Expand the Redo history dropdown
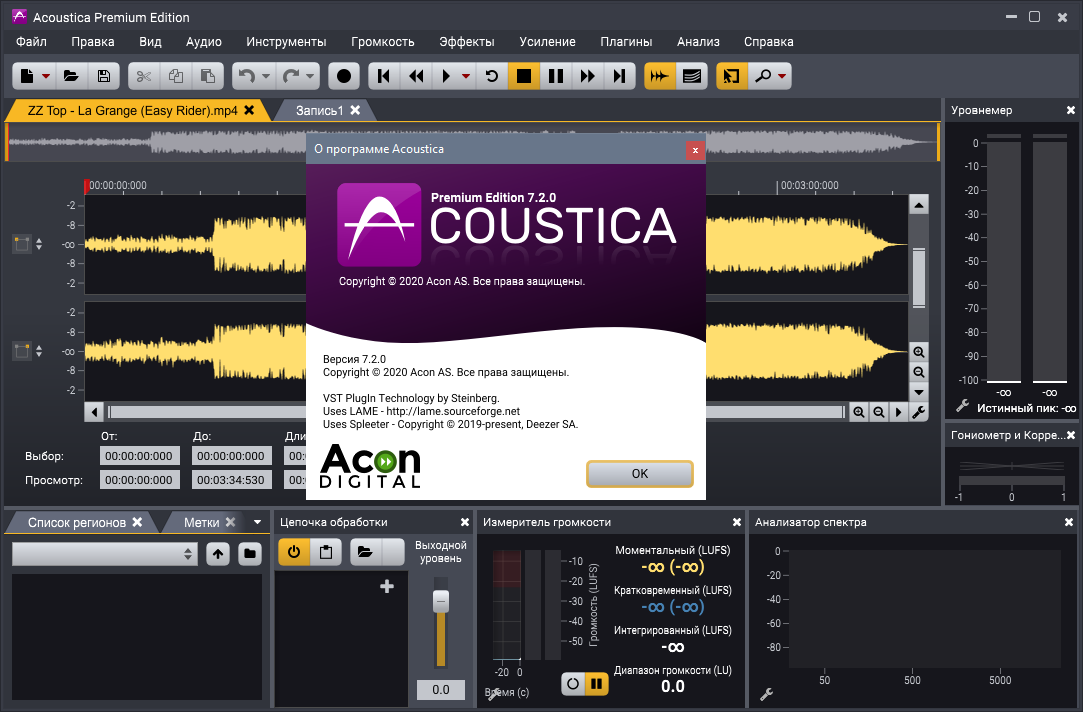 (310, 76)
